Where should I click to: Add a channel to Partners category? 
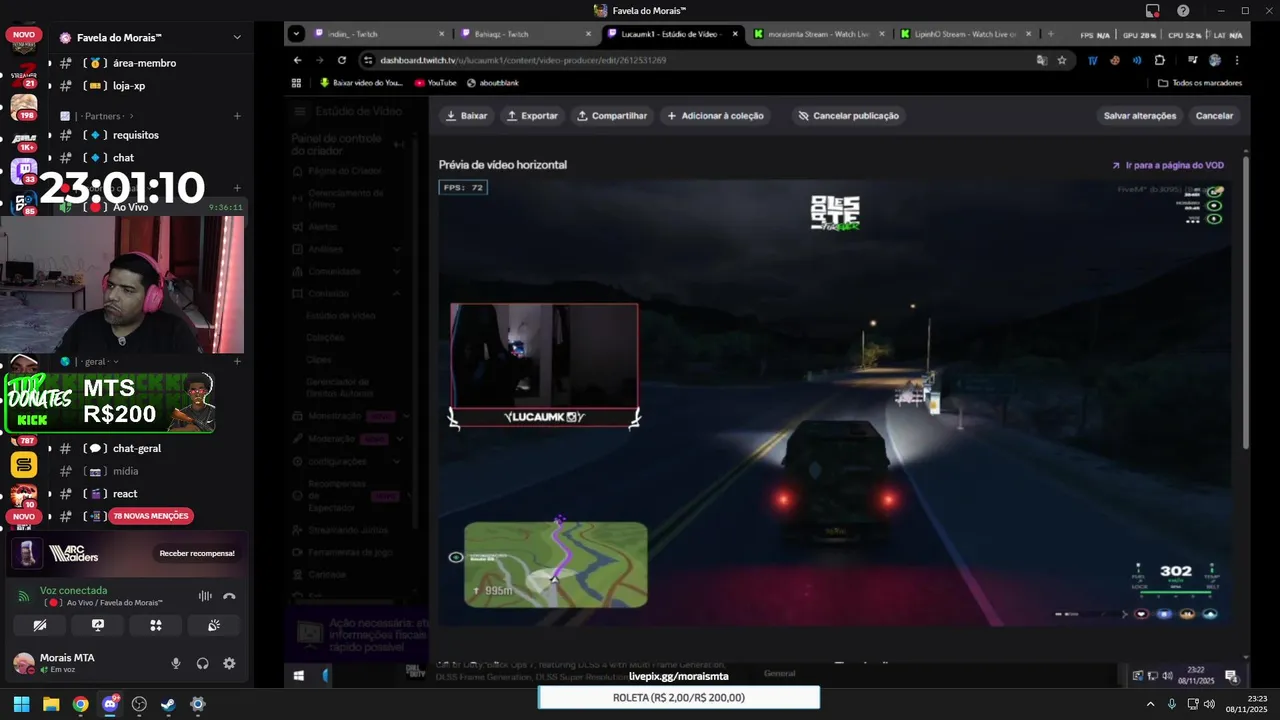pyautogui.click(x=237, y=116)
